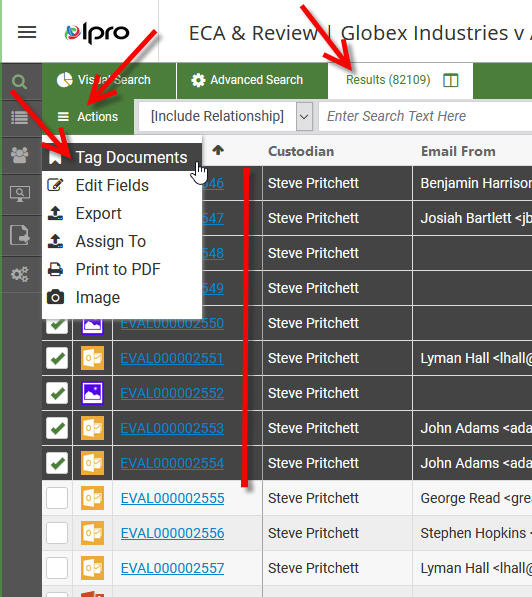Screen dimensions: 532x597
Task: Open the gears settings sidebar icon
Action: tap(20, 274)
